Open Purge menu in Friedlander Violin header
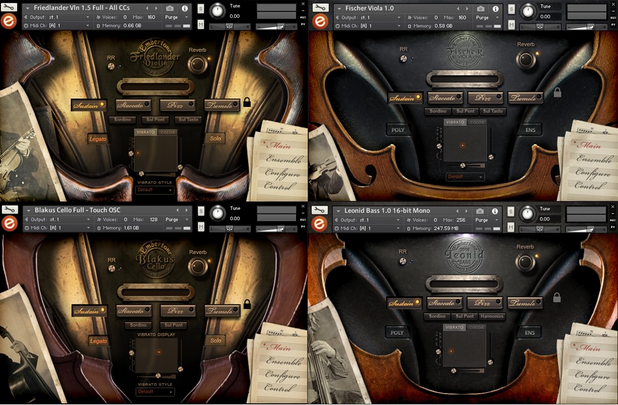The height and width of the screenshot is (405, 618). click(x=176, y=17)
